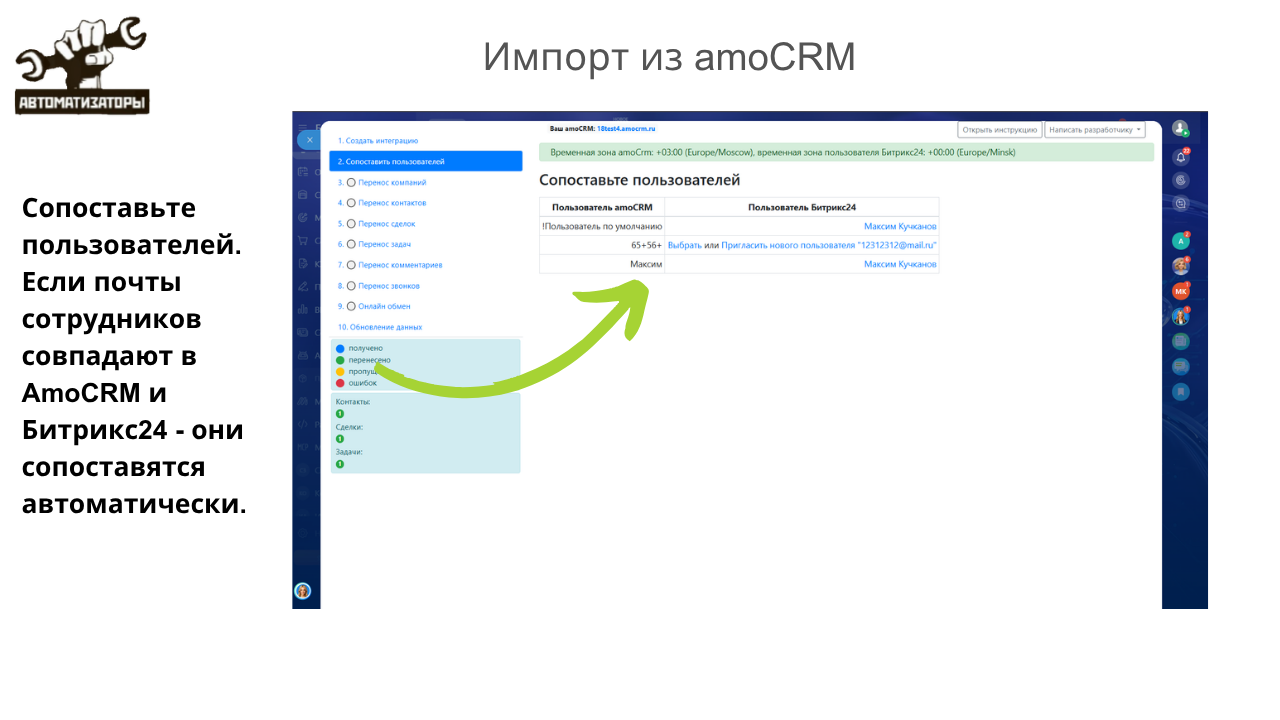Toggle the radio circle beside Перенос компаний
1280x720 pixels.
tap(351, 183)
